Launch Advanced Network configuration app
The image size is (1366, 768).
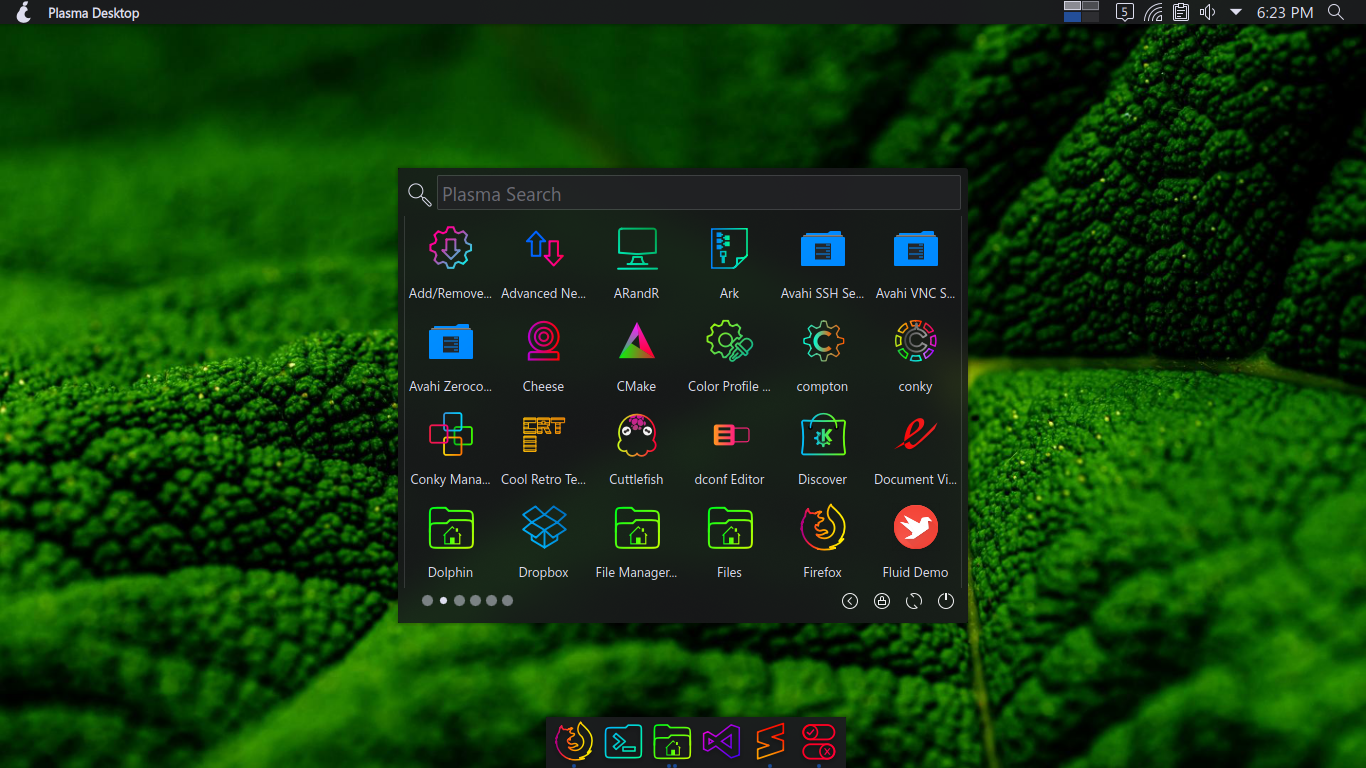point(544,248)
